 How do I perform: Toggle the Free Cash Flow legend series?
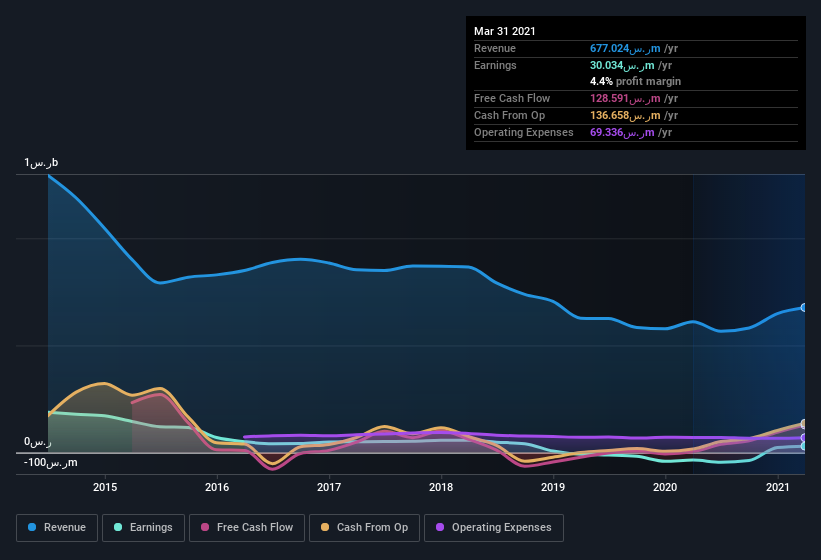pyautogui.click(x=247, y=528)
